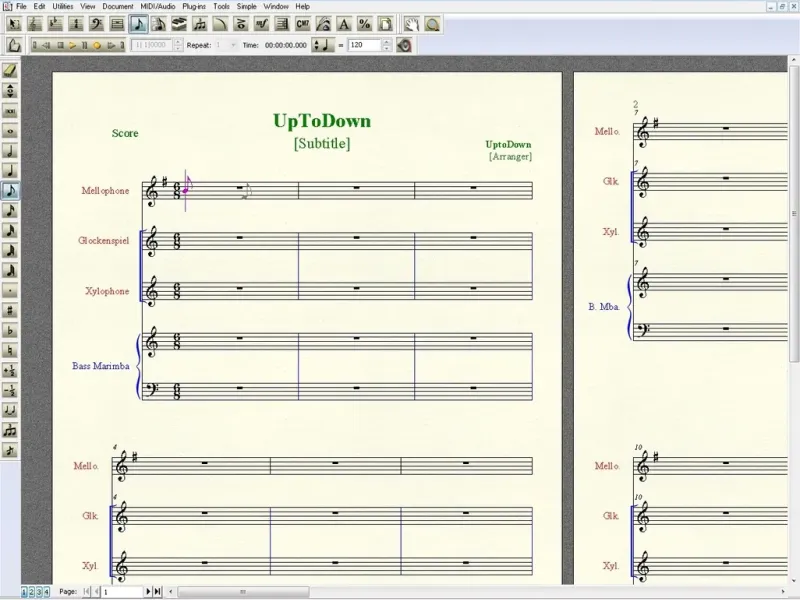Switch to layer 2 button

point(30,592)
